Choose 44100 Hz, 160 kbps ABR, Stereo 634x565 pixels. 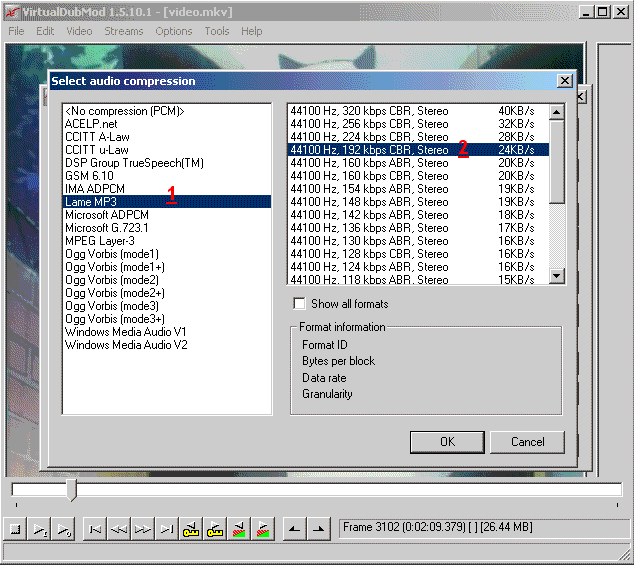pyautogui.click(x=418, y=163)
